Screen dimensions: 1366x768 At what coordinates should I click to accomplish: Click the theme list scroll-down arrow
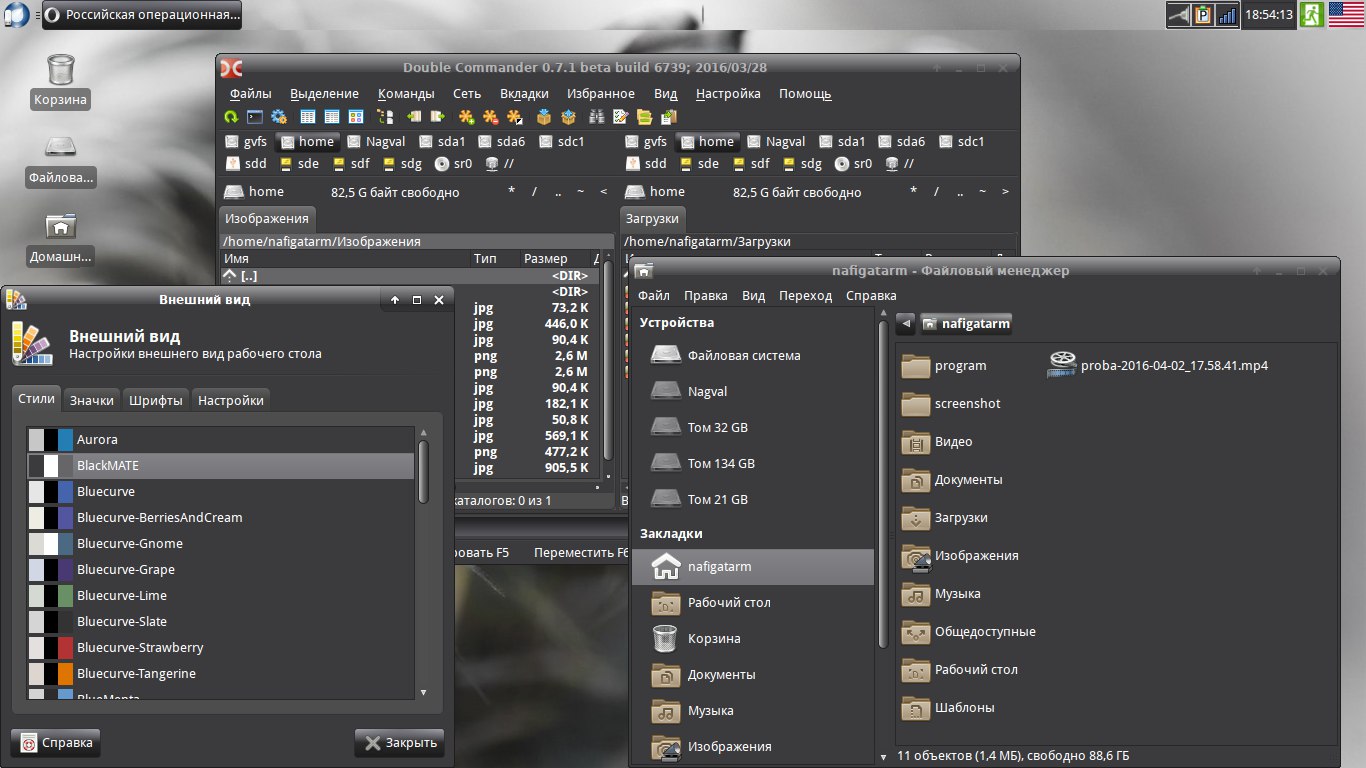423,691
